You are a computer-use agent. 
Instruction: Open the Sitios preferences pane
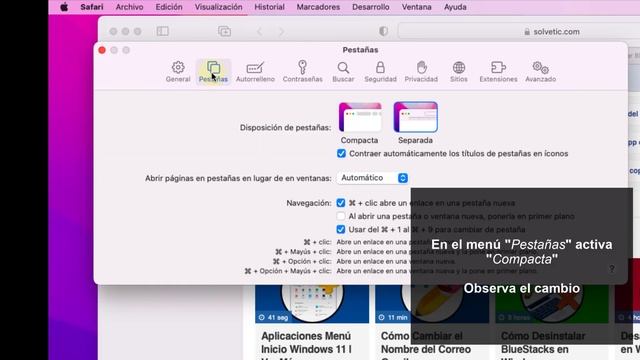(x=459, y=72)
